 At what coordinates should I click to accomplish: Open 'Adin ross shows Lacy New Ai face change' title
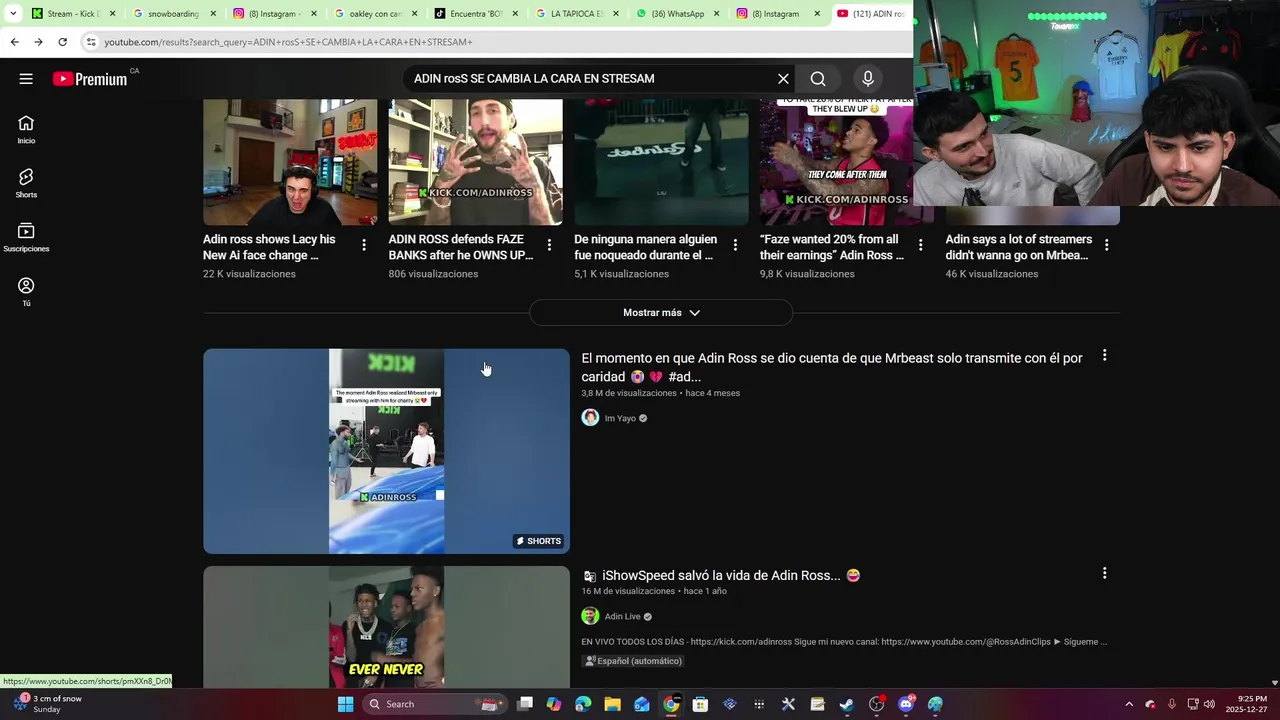(x=269, y=247)
